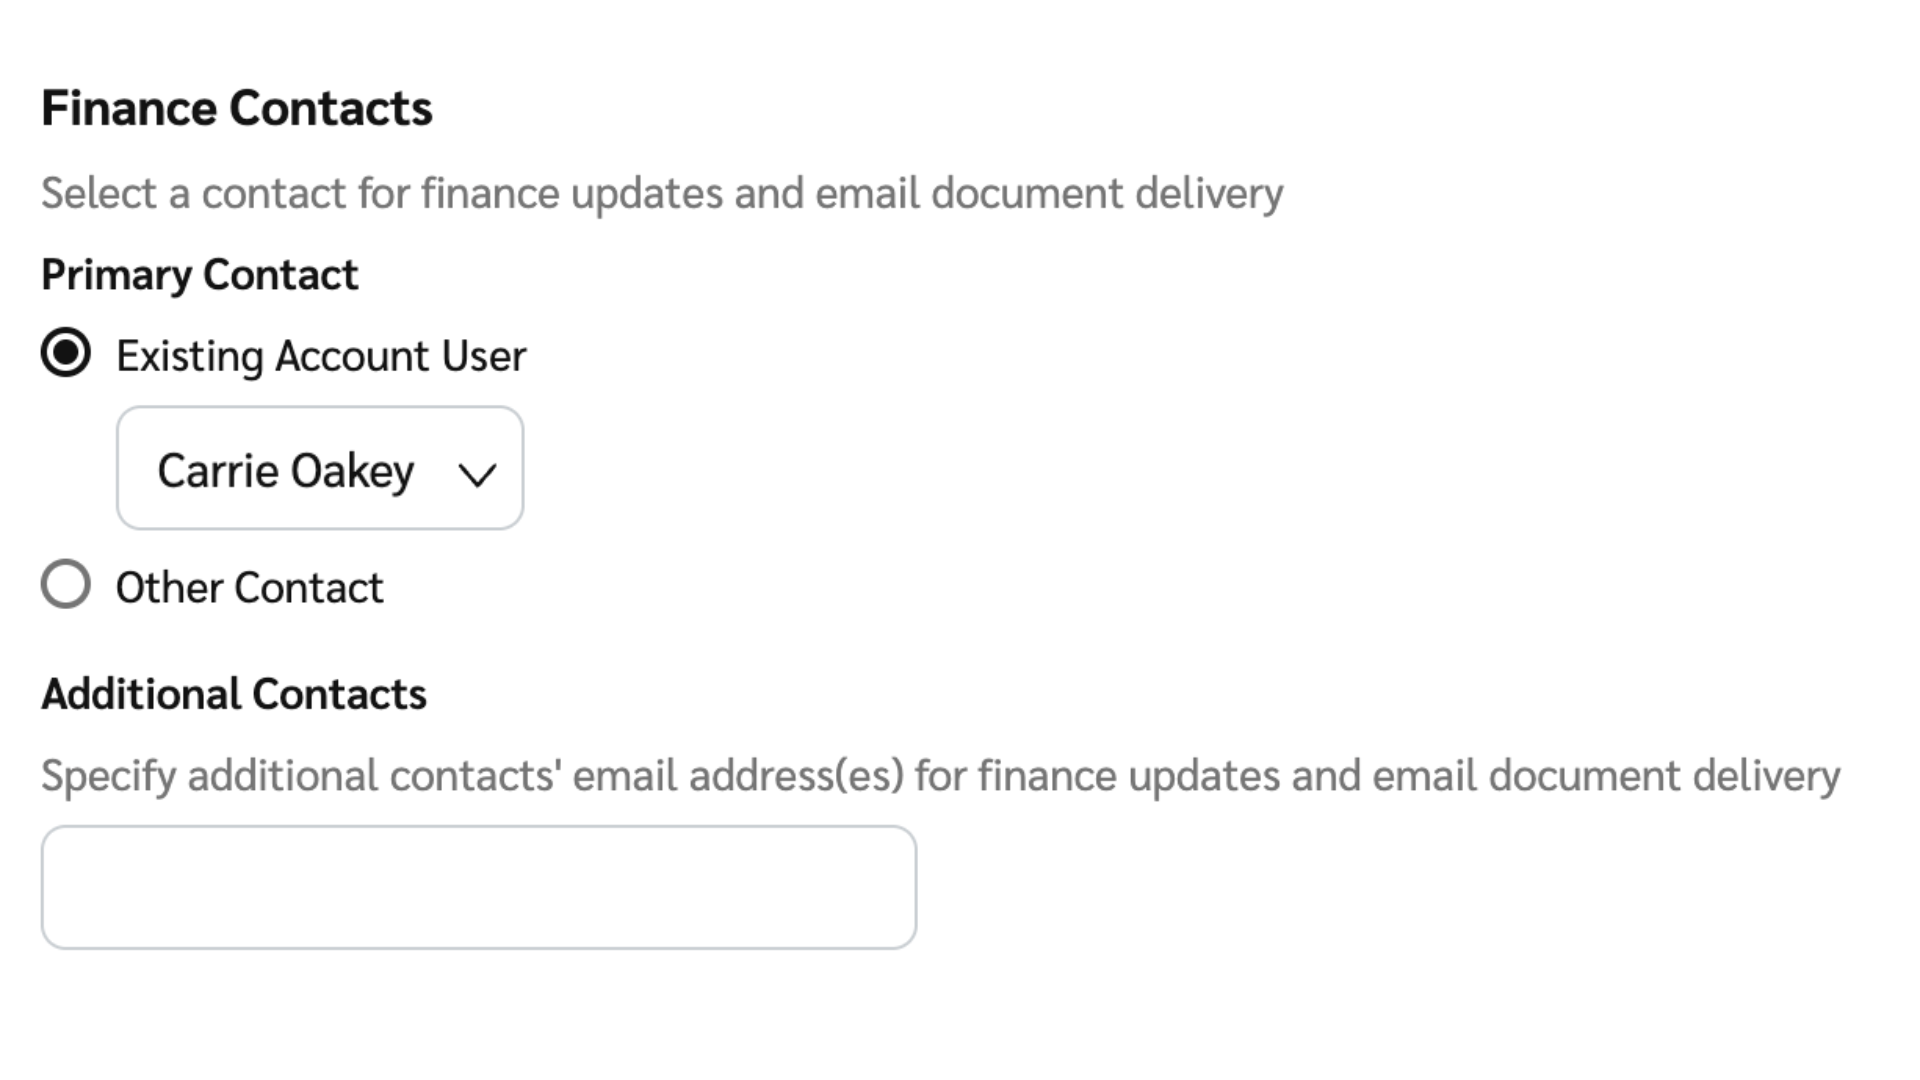Click the 'Primary Contact' subheading
The width and height of the screenshot is (1920, 1080).
click(x=200, y=275)
